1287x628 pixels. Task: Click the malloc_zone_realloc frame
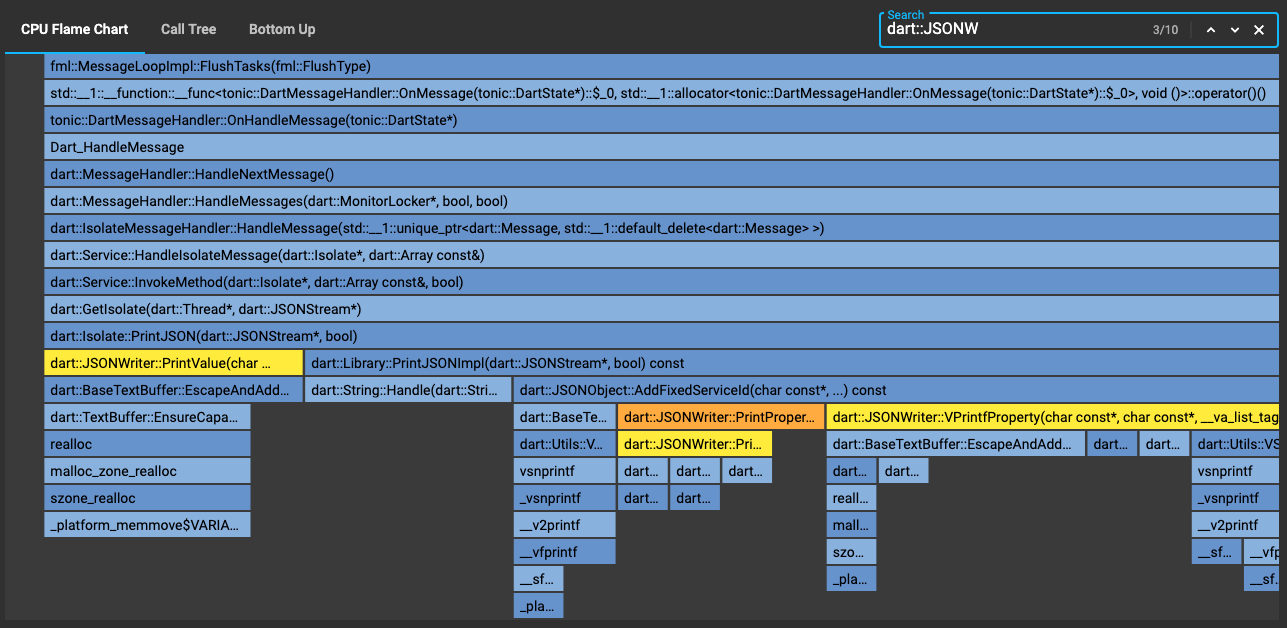148,471
